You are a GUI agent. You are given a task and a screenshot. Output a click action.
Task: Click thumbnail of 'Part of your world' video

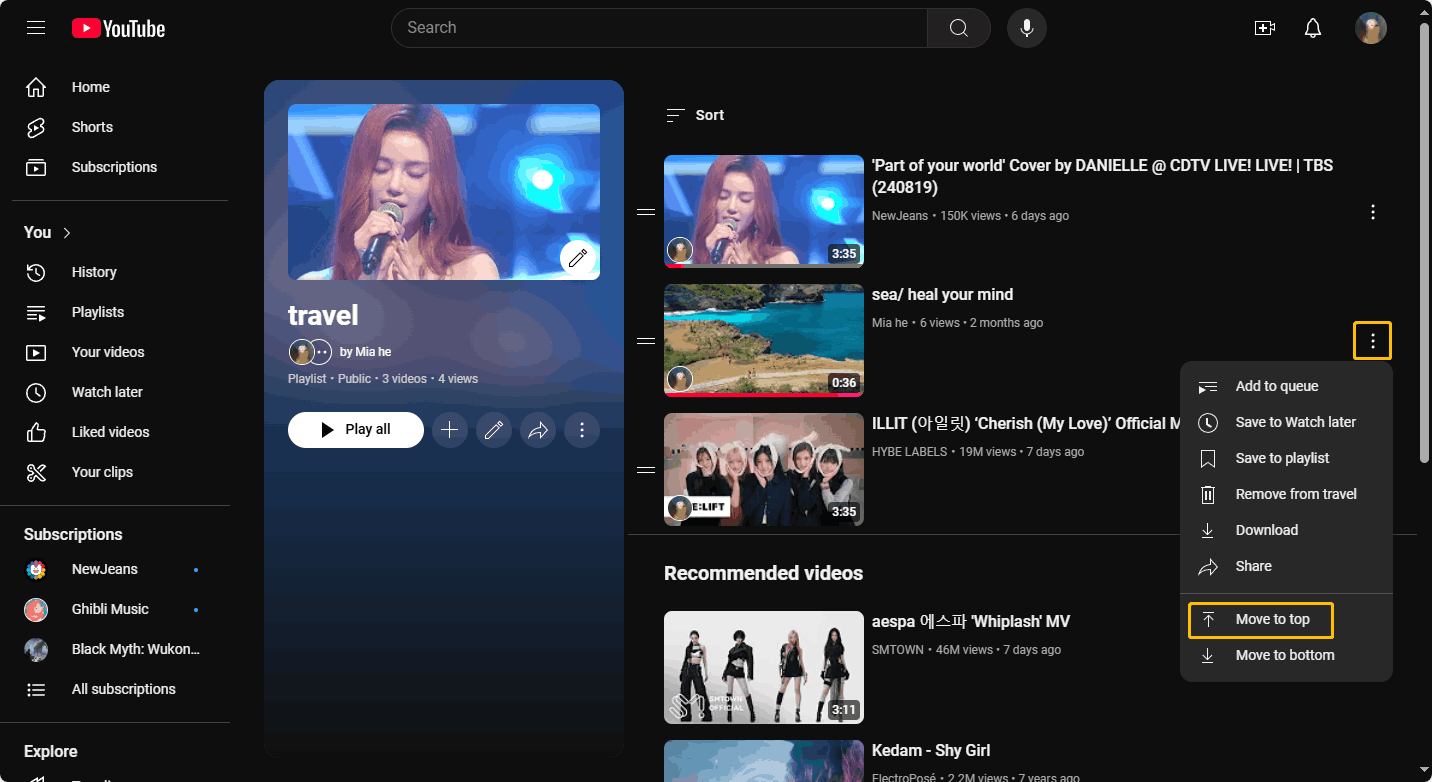764,211
